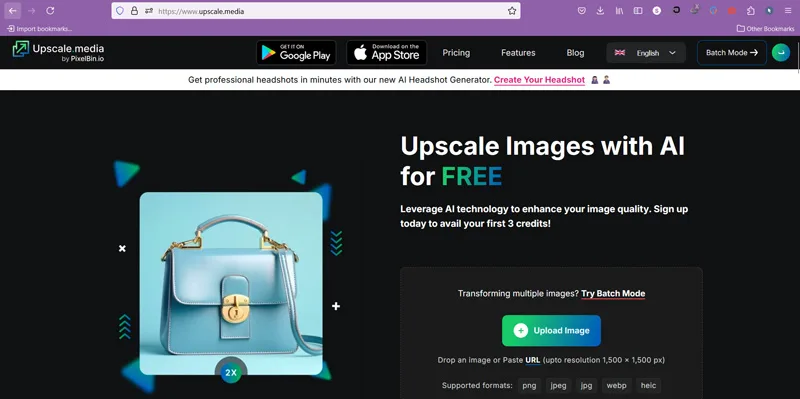
Task: Click the jpeg format tag
Action: [558, 385]
